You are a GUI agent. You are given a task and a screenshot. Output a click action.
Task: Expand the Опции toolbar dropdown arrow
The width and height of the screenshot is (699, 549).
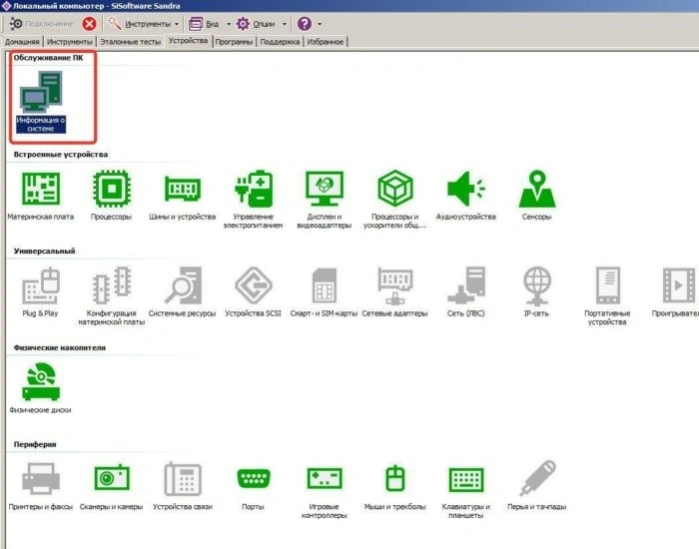coord(284,24)
